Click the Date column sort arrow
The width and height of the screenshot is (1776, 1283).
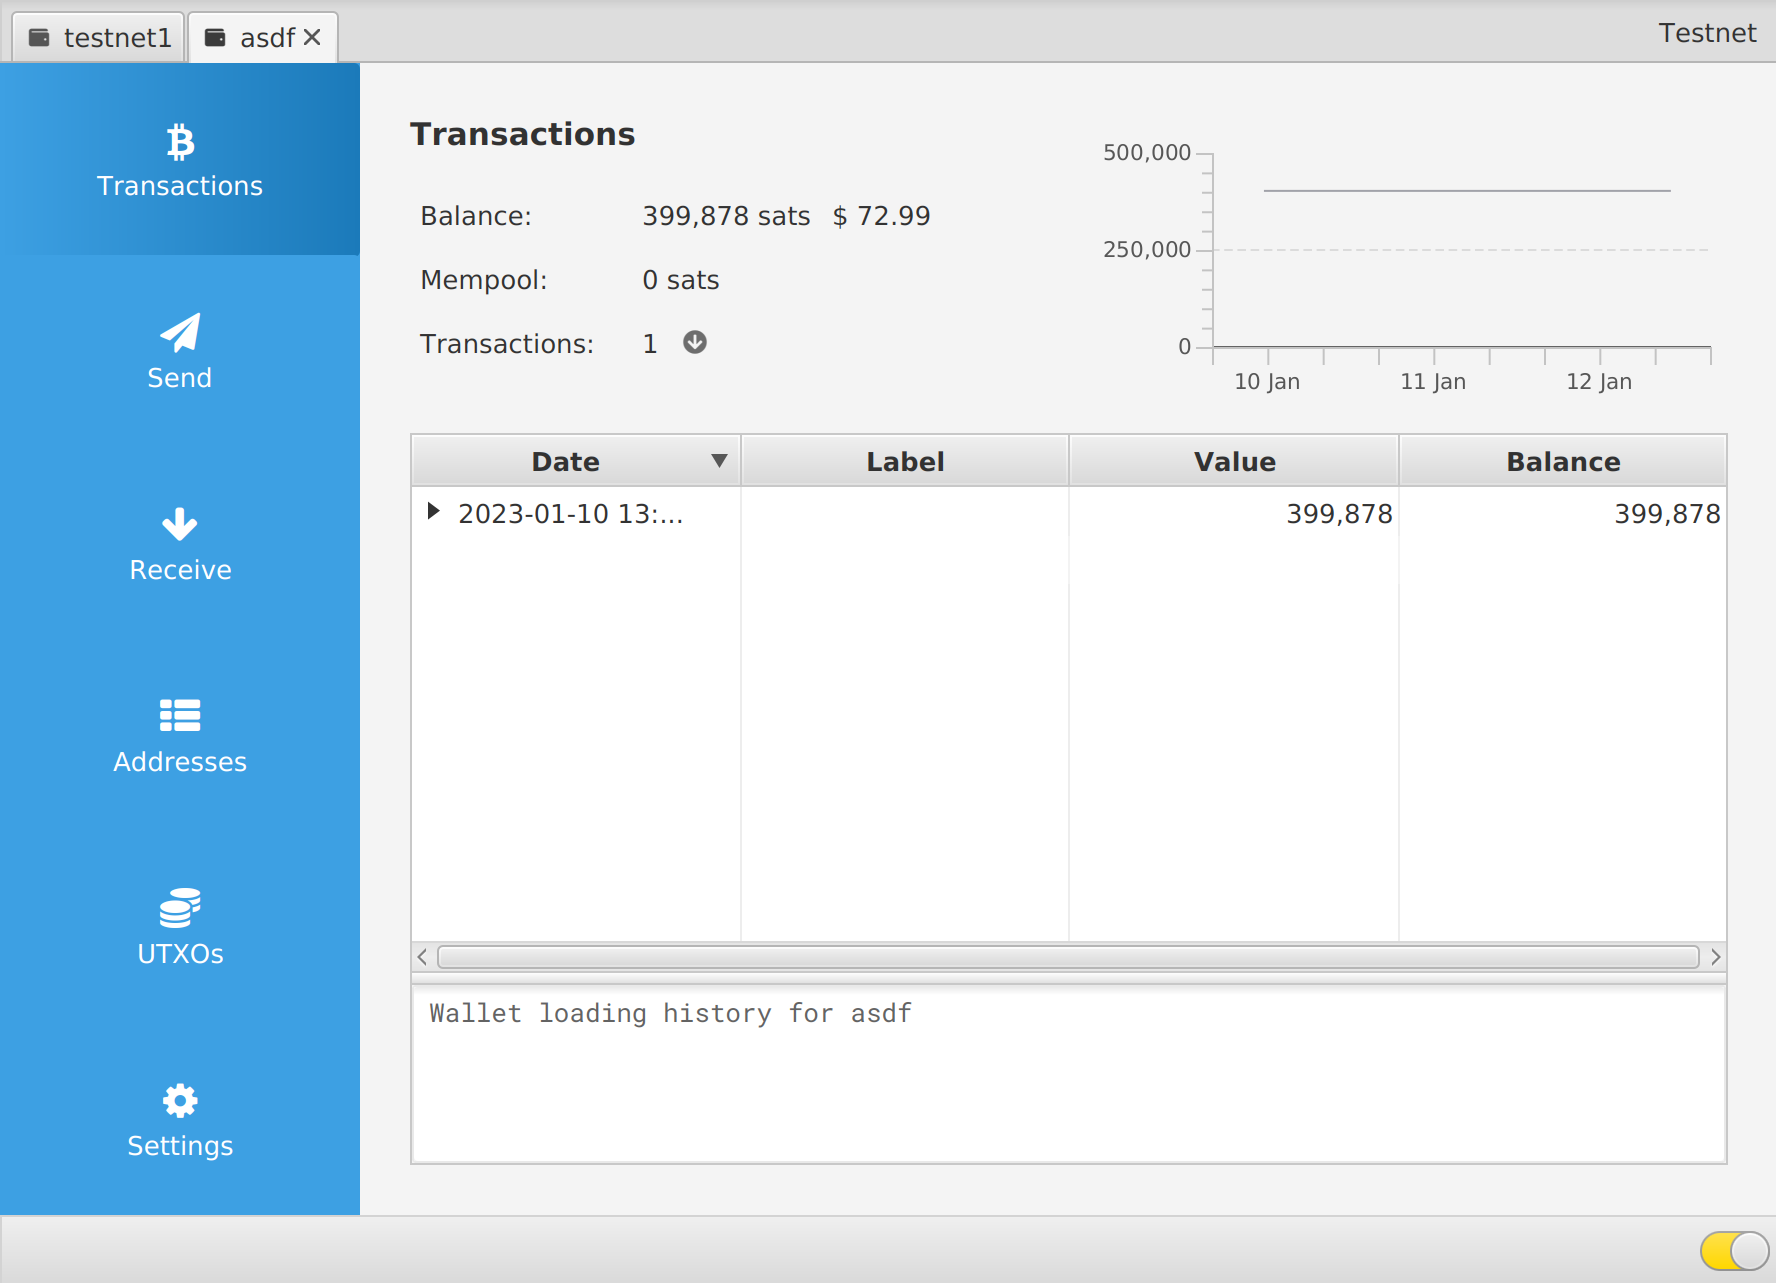719,461
